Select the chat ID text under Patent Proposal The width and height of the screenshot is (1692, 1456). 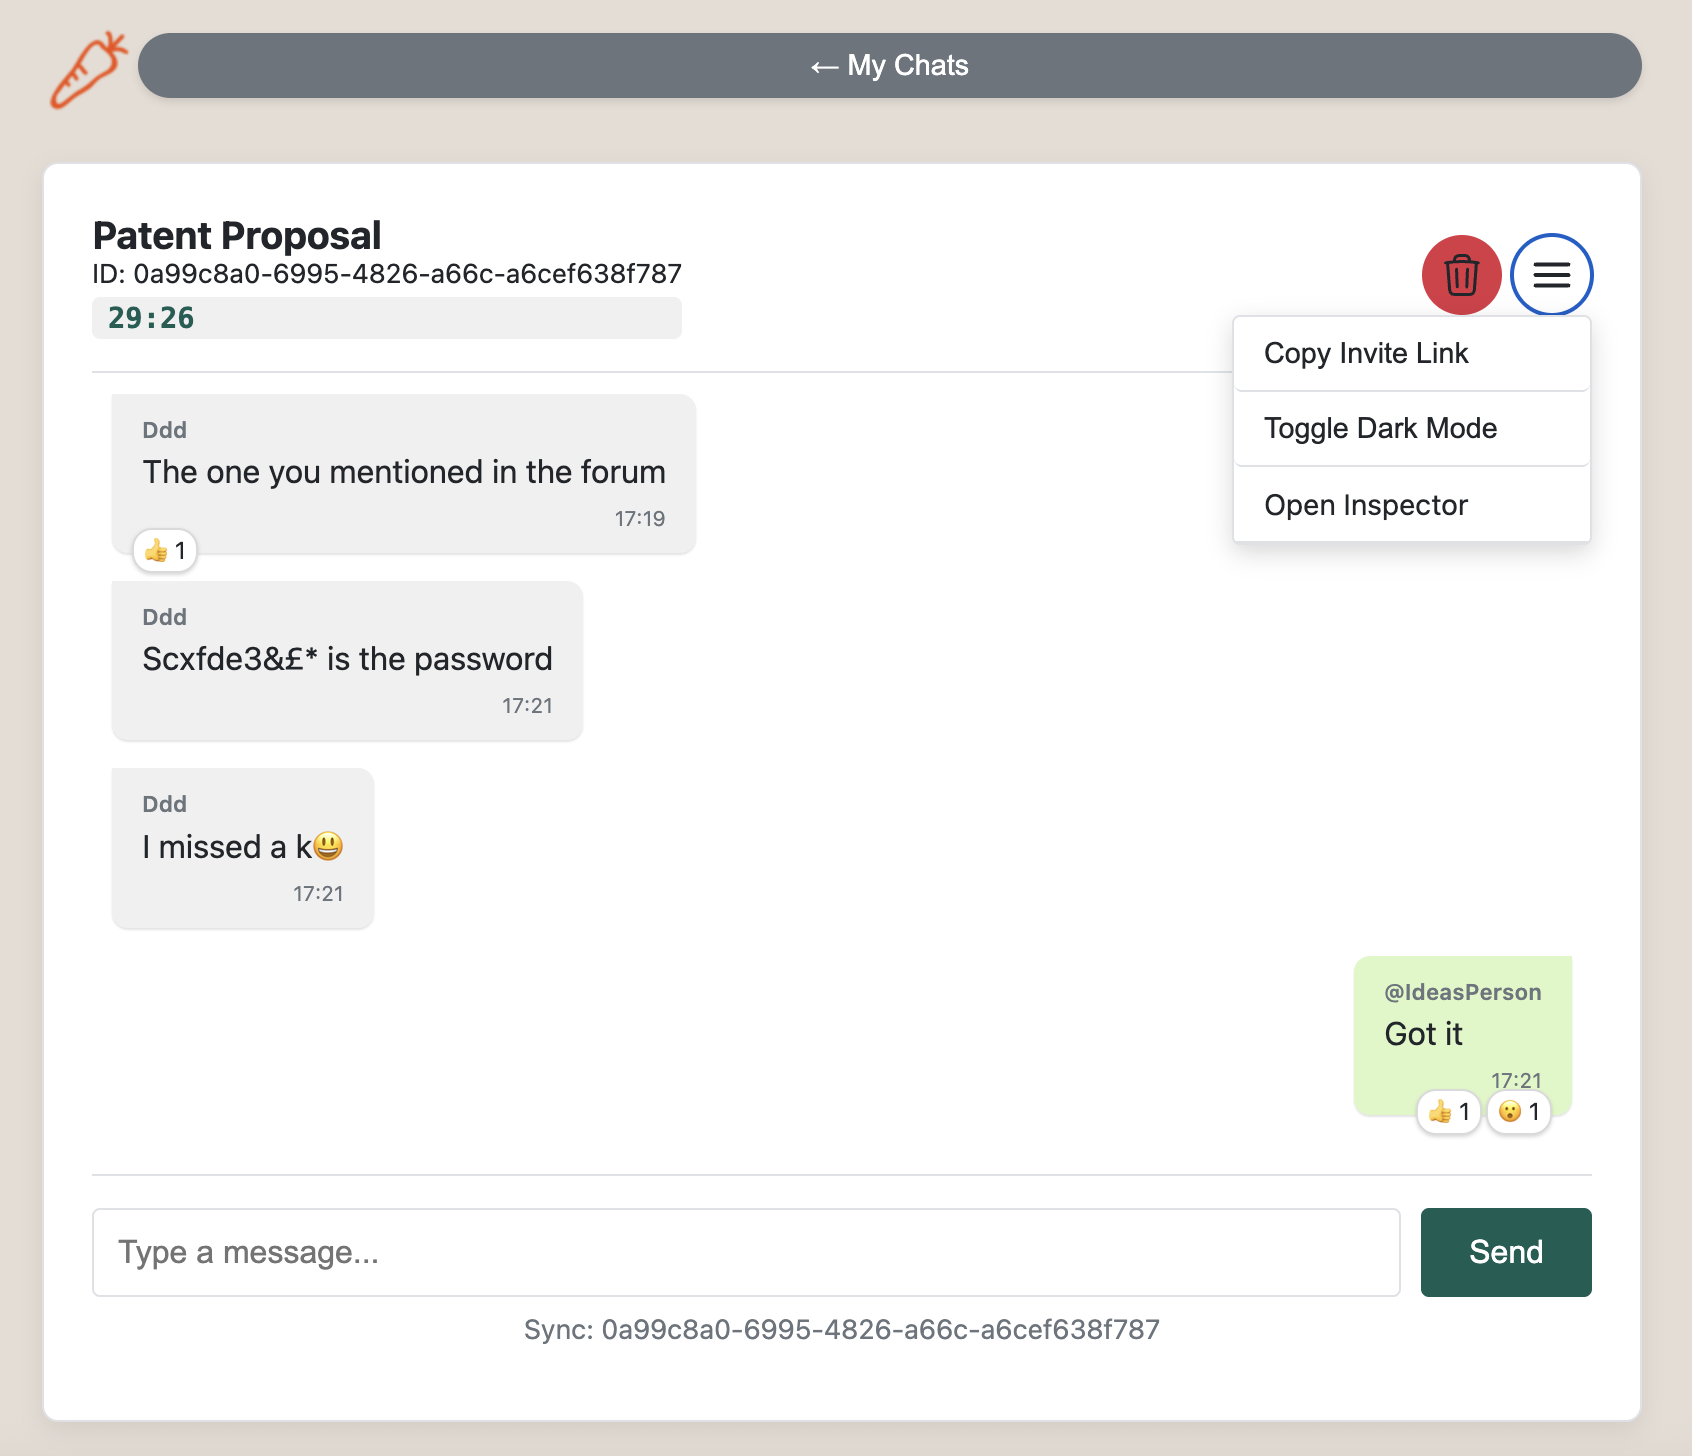click(386, 273)
